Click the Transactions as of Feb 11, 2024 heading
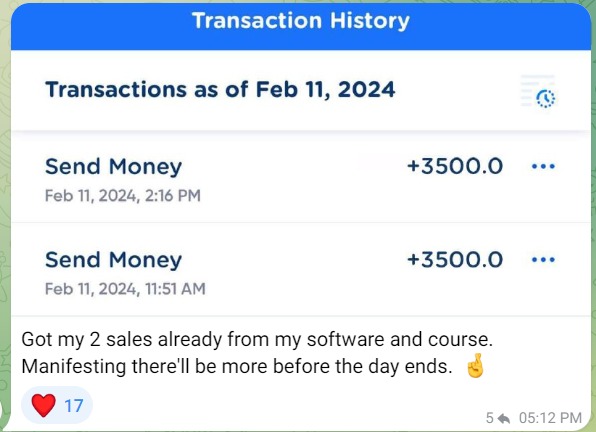This screenshot has height=432, width=596. pos(220,90)
